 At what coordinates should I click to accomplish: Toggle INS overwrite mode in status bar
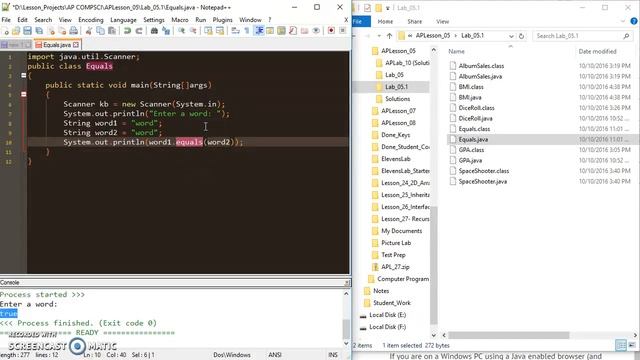[333, 355]
